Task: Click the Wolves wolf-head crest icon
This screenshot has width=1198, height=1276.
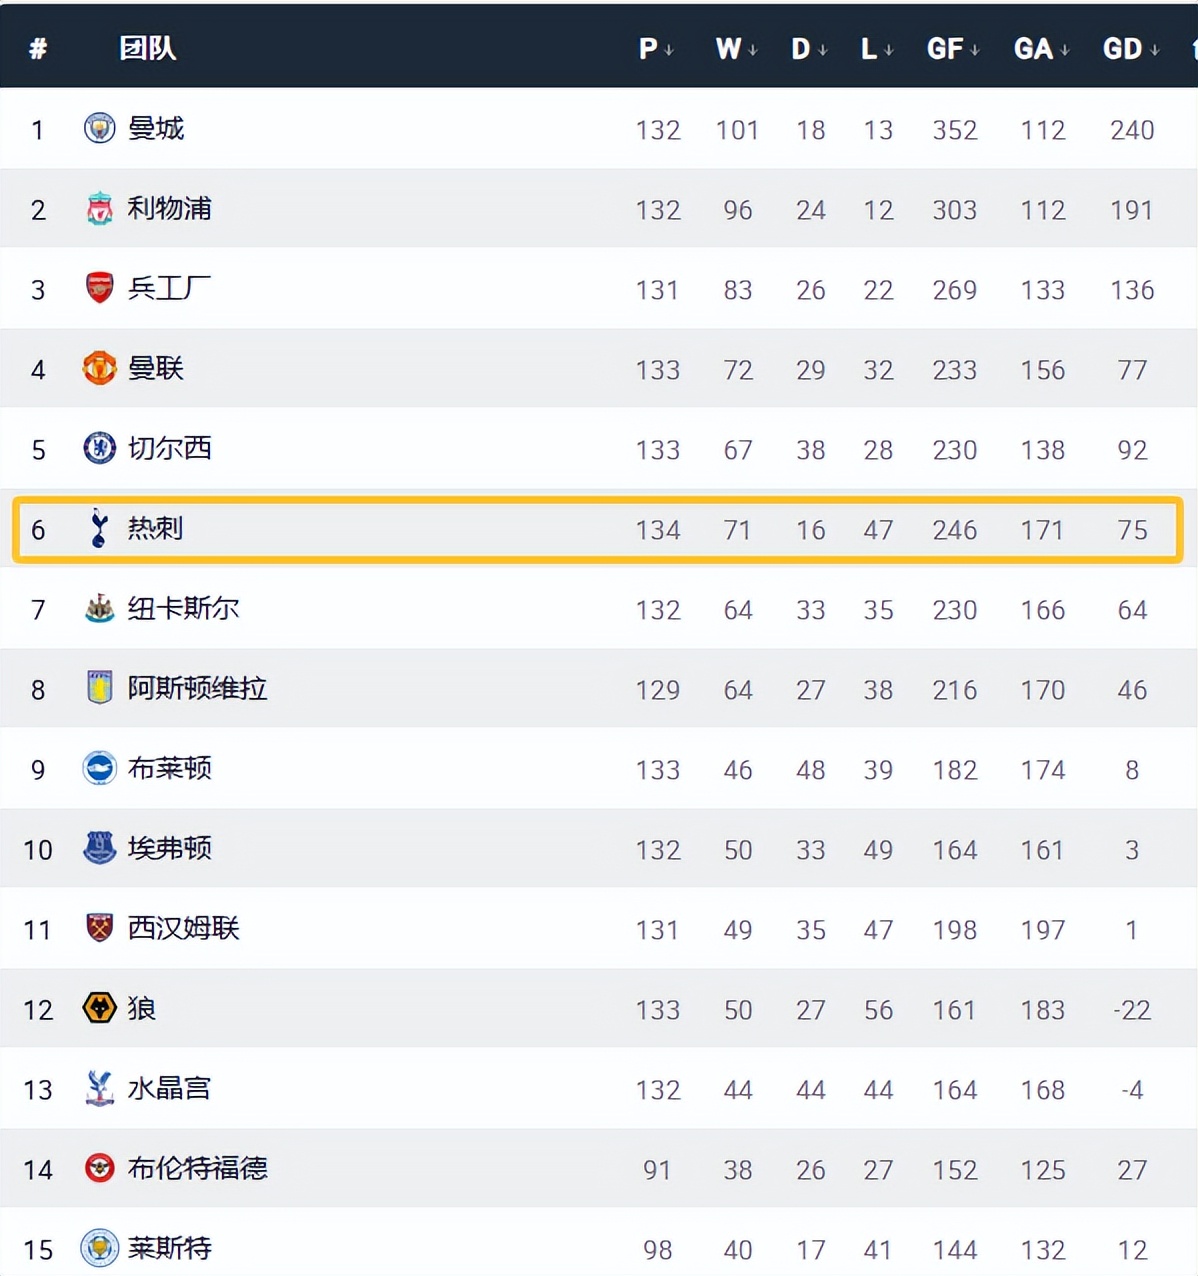Action: 99,1008
